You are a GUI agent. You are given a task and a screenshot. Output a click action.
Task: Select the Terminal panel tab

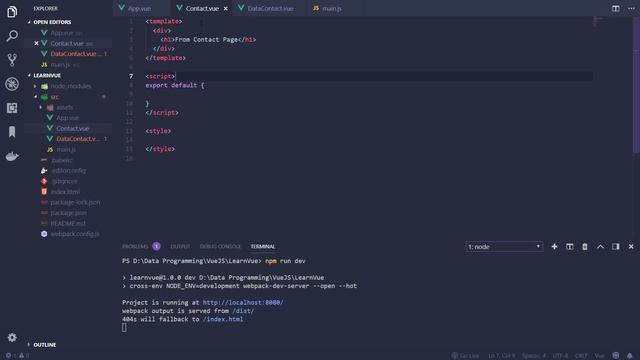[263, 247]
